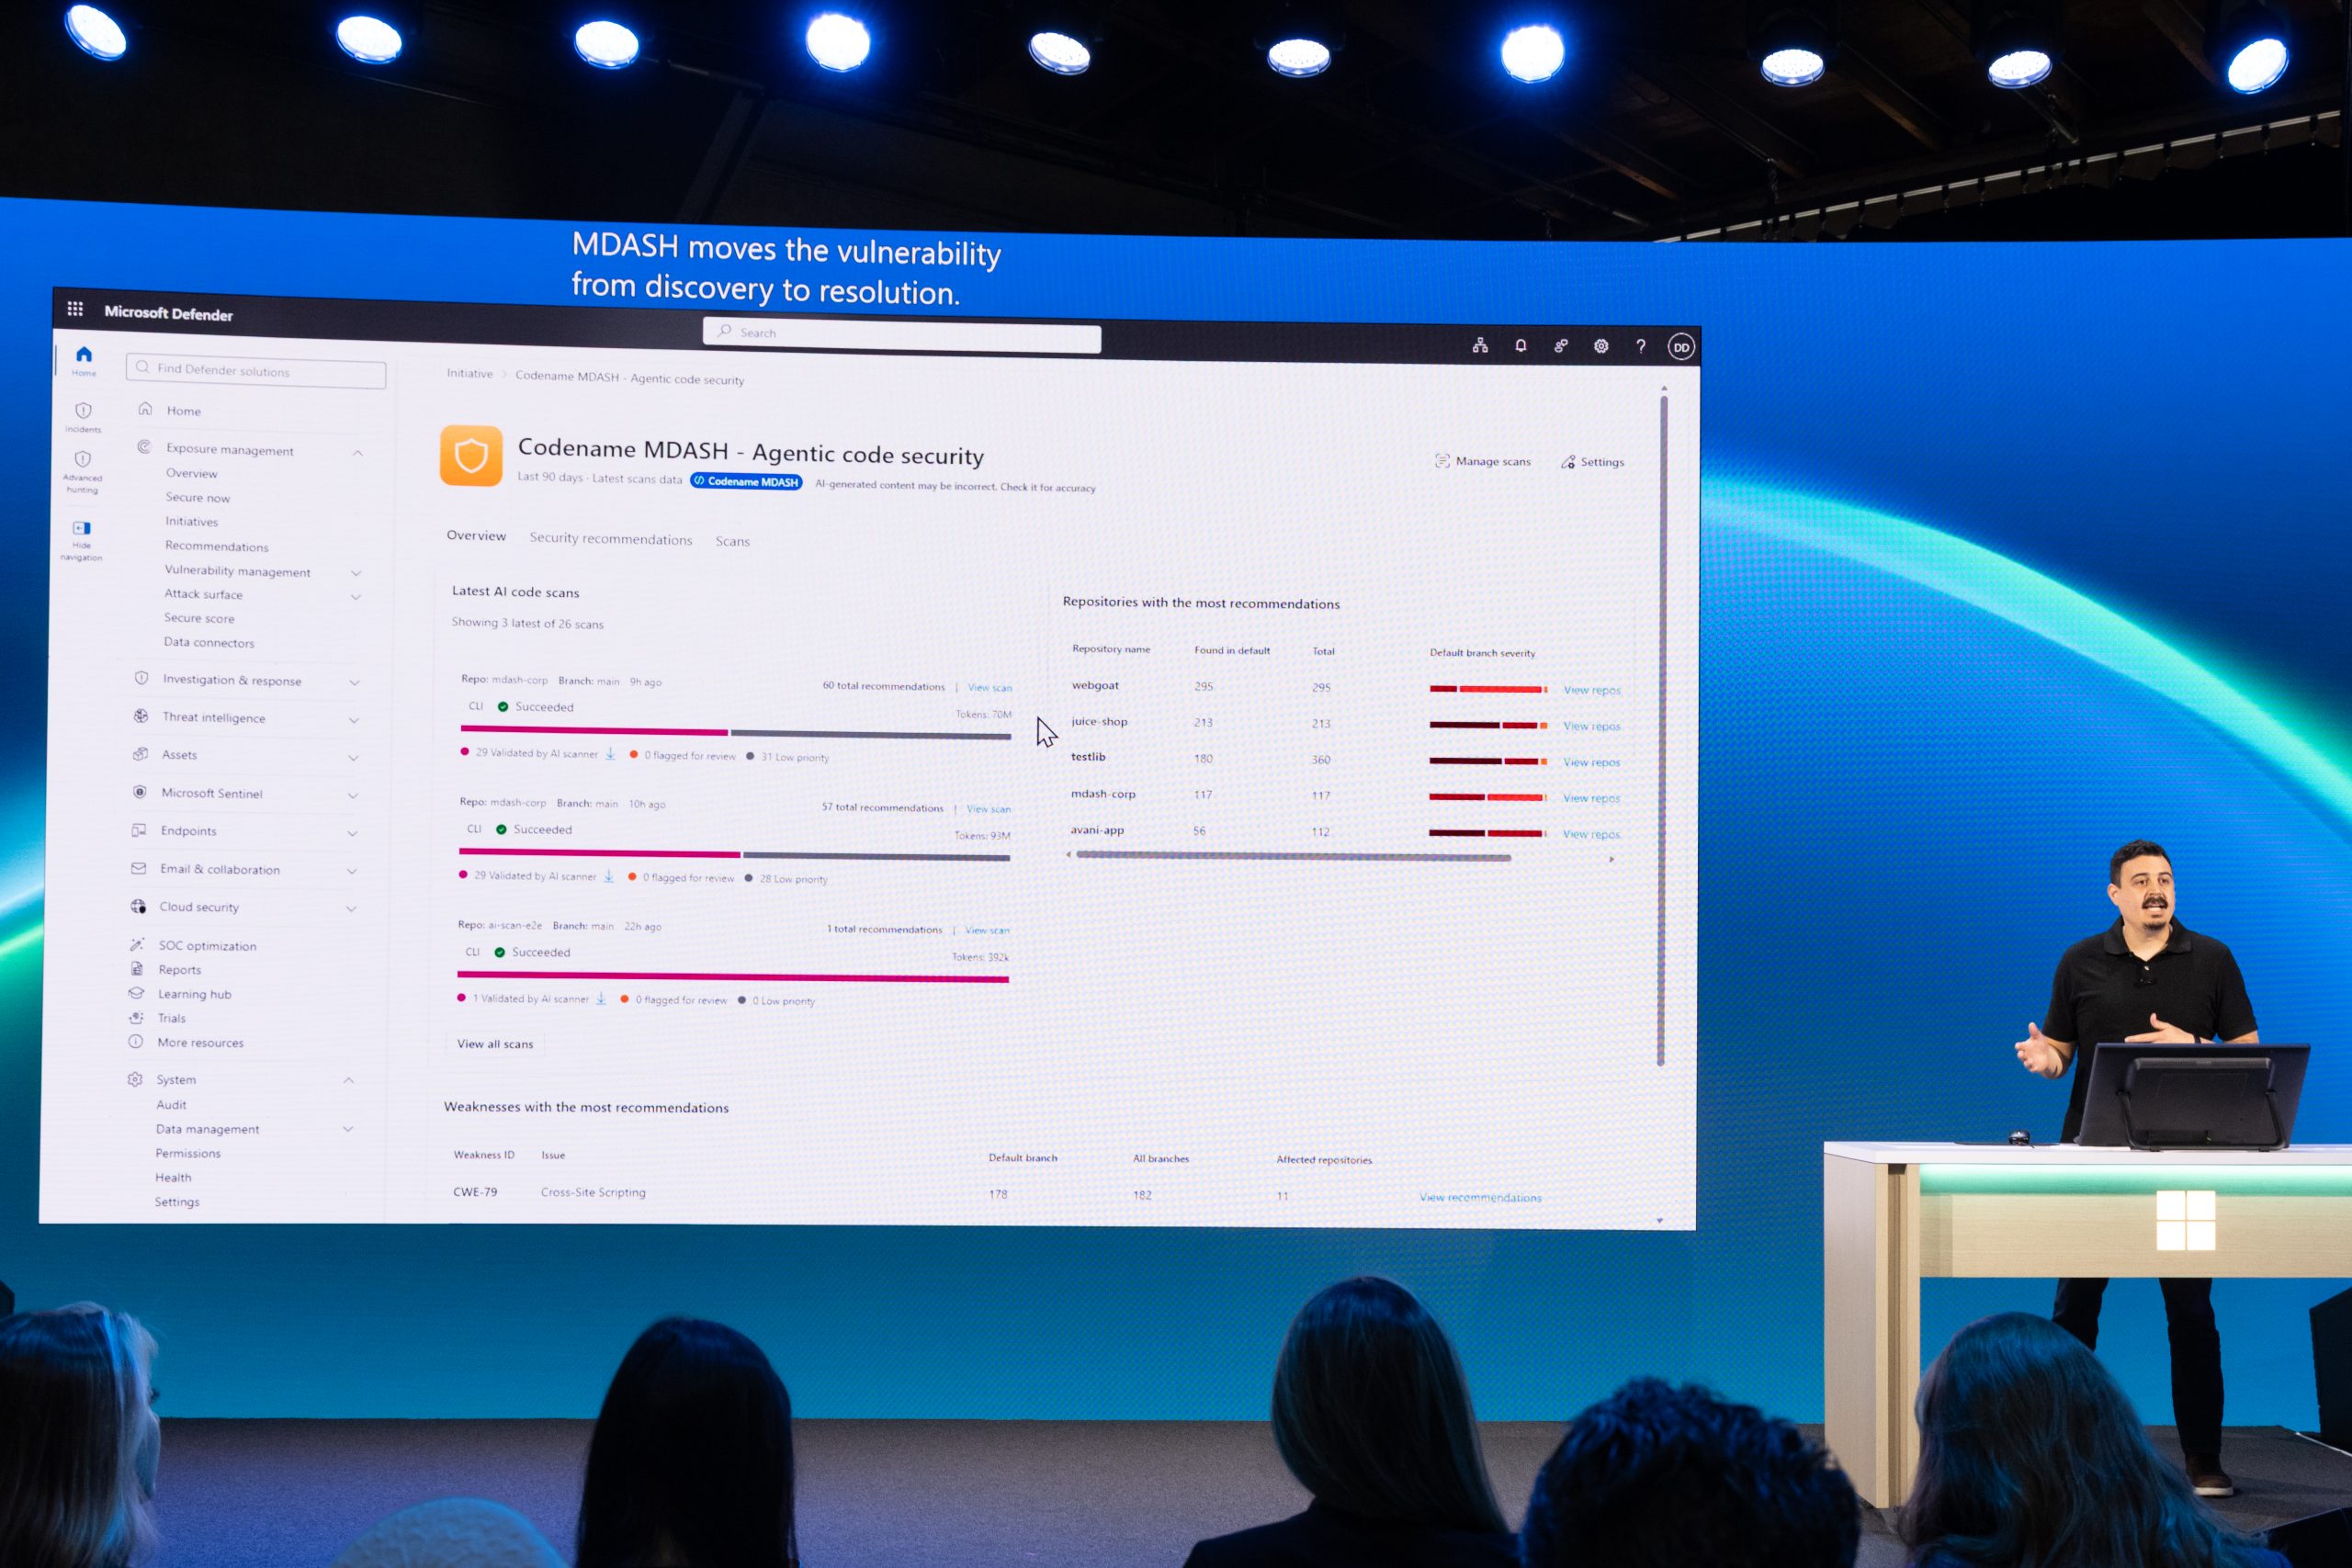Viewport: 2352px width, 1568px height.
Task: Click the repositories table horizontal scrollbar
Action: [1293, 856]
